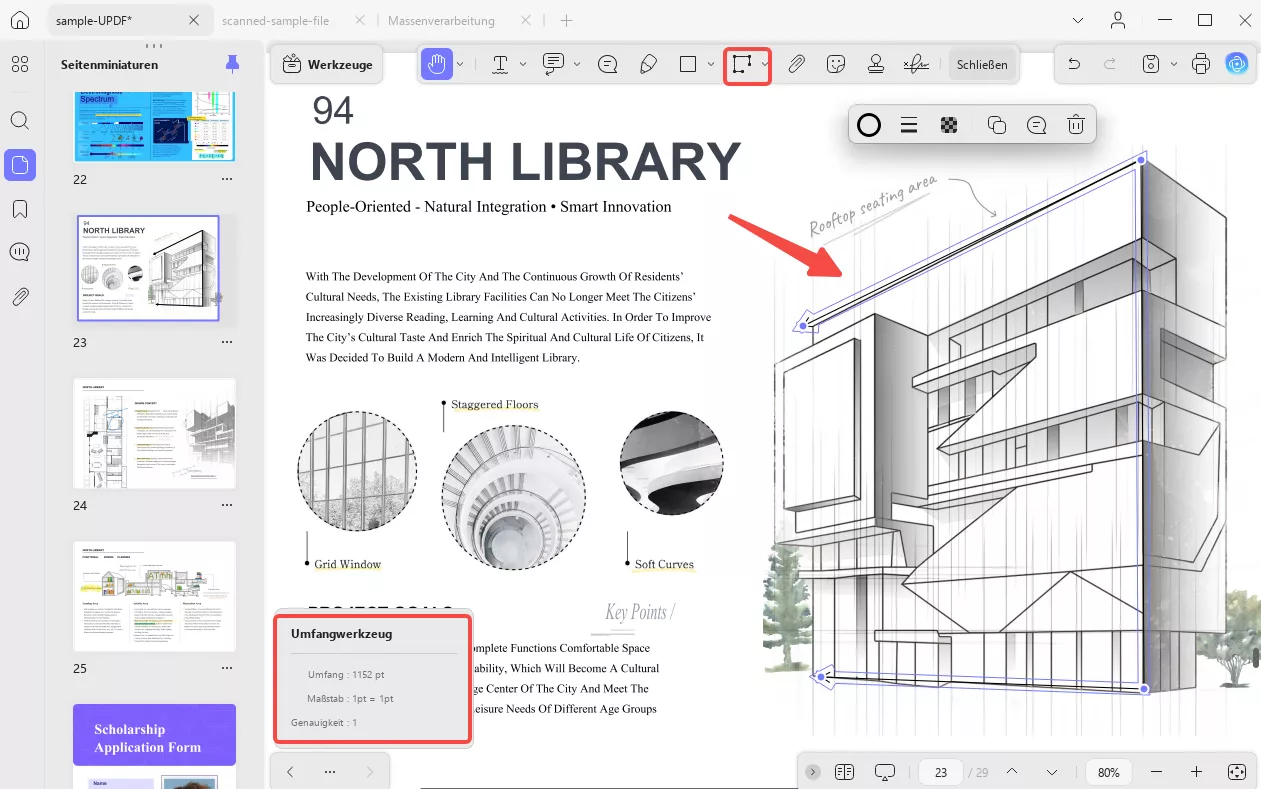Expand the rectangle shape tool dropdown
The width and height of the screenshot is (1261, 789).
coord(711,64)
